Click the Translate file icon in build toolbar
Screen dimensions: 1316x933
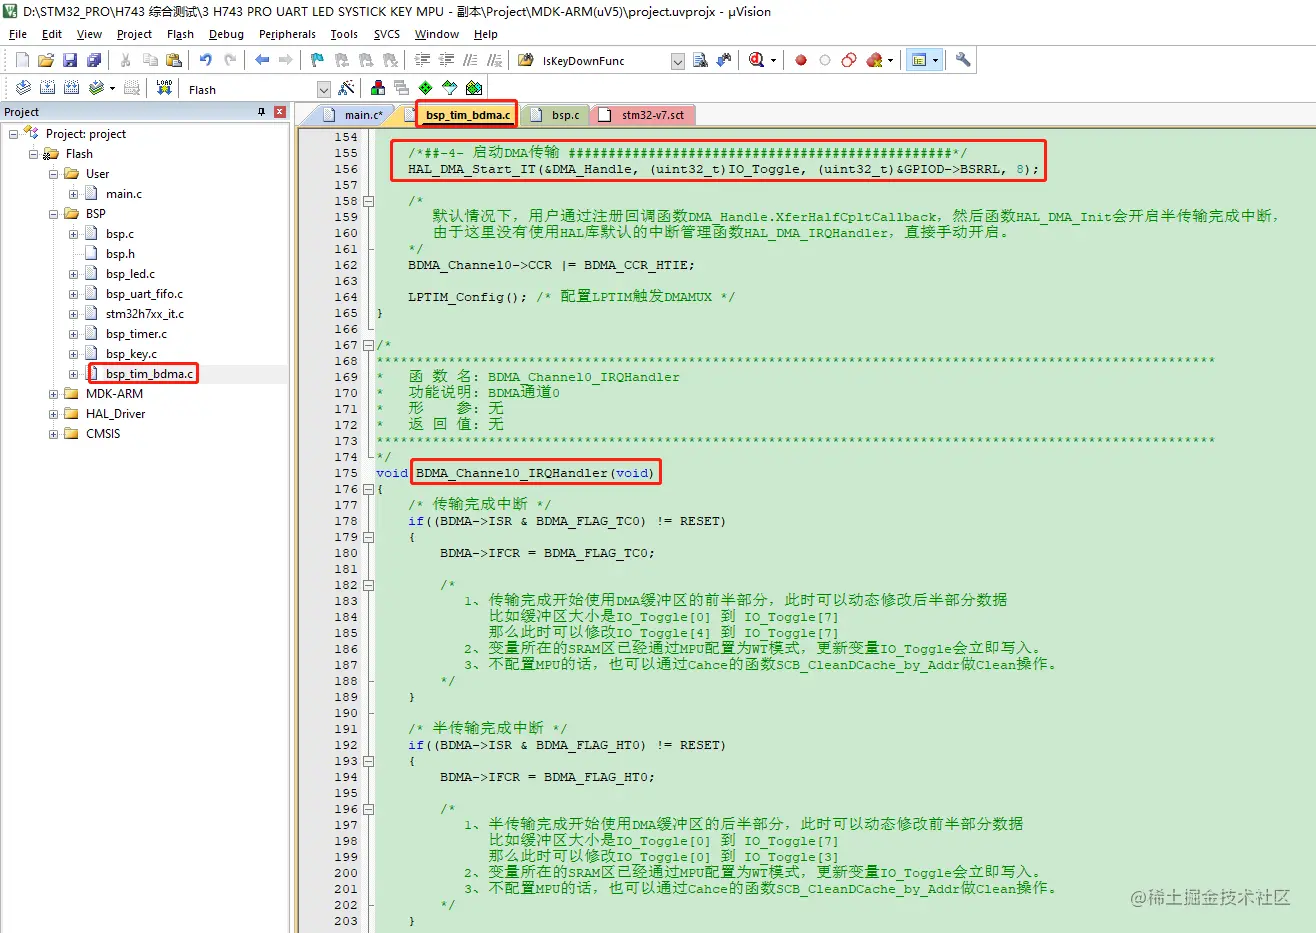click(23, 88)
